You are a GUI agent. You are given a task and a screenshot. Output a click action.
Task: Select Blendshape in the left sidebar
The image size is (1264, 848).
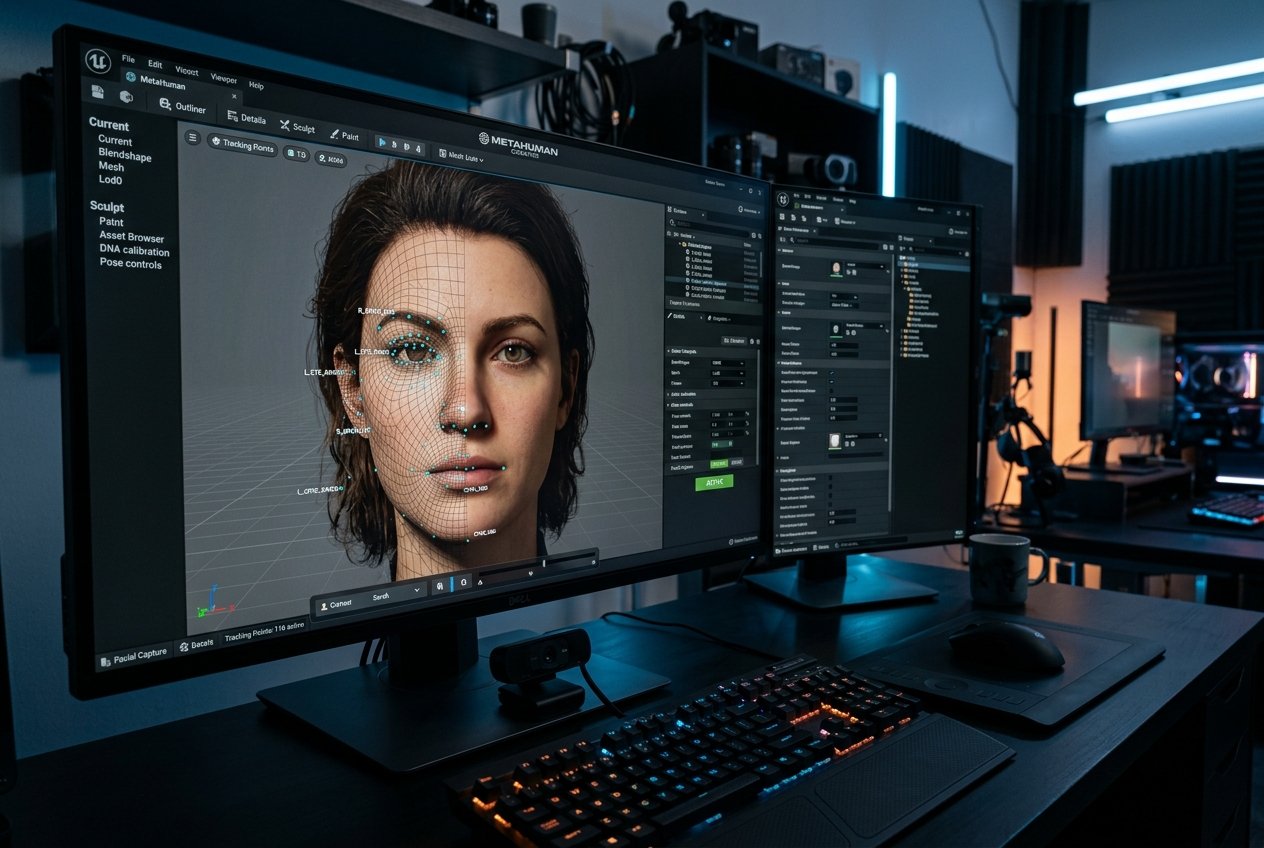click(x=125, y=155)
